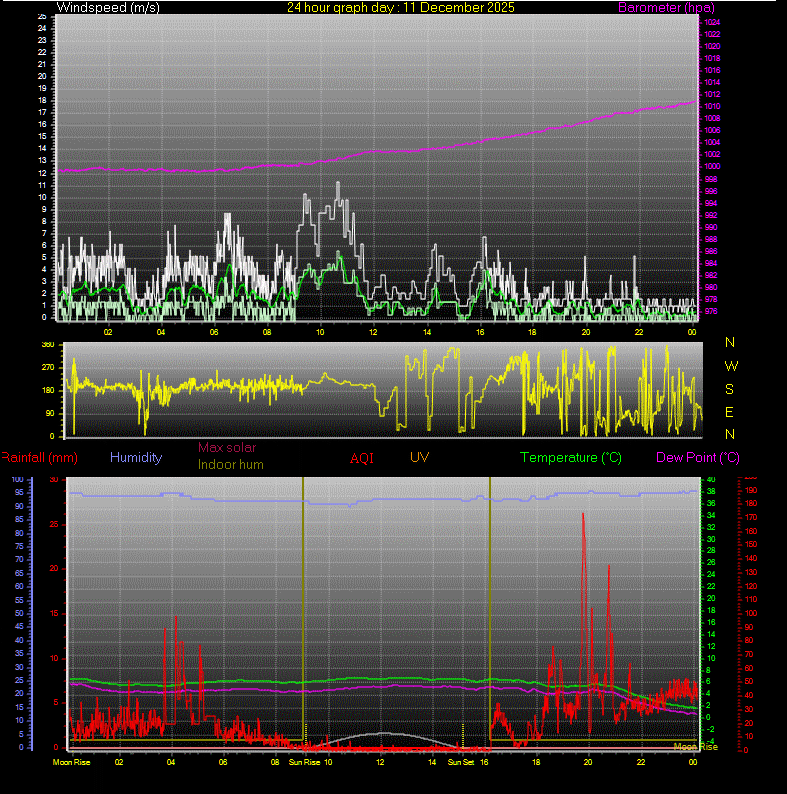Click the 990 barometer scale value
Image resolution: width=787 pixels, height=794 pixels.
(711, 227)
